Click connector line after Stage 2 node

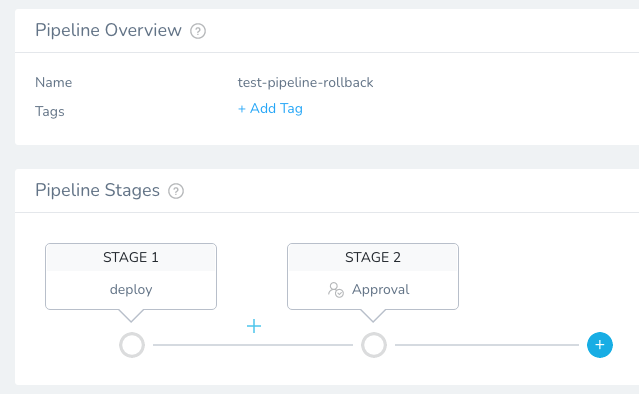tap(487, 345)
